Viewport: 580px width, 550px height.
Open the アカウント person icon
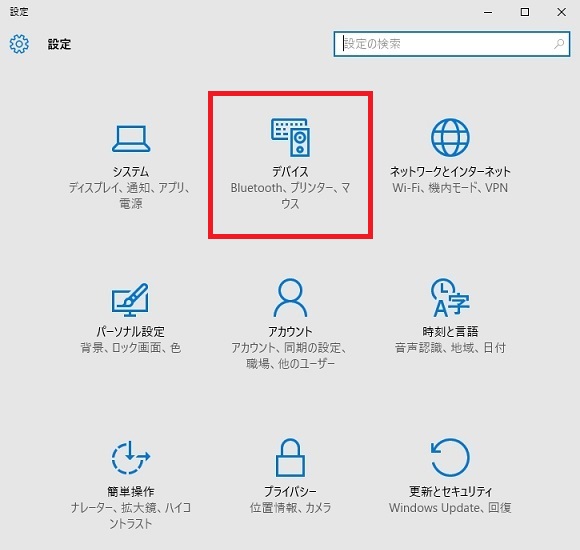click(x=290, y=297)
